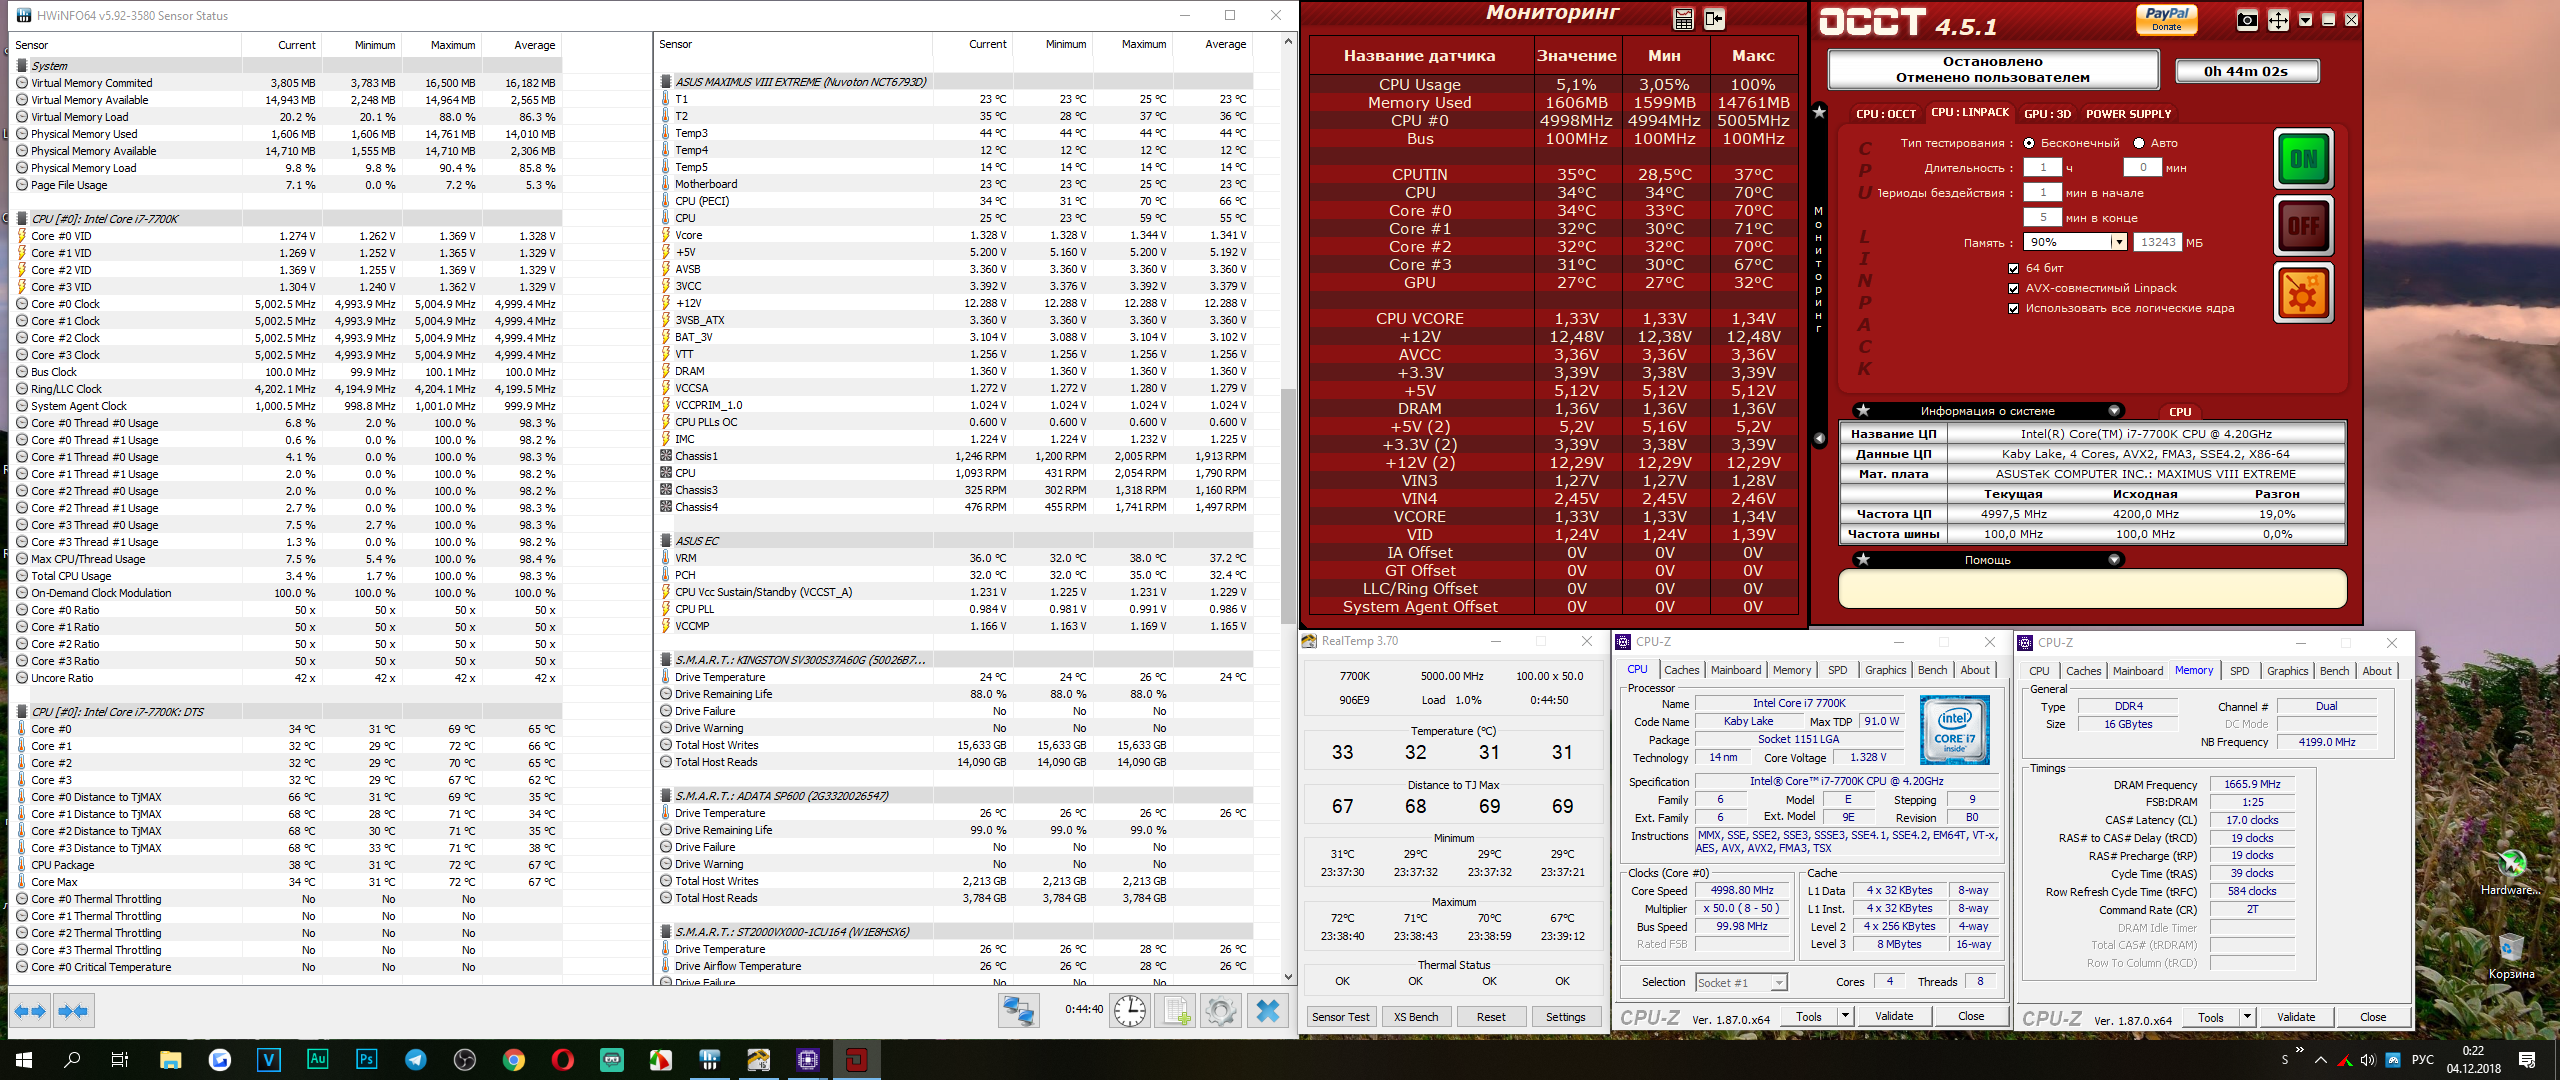Click the OCCT monitoring table view icon
Screen dimensions: 2560x1080
click(1683, 19)
